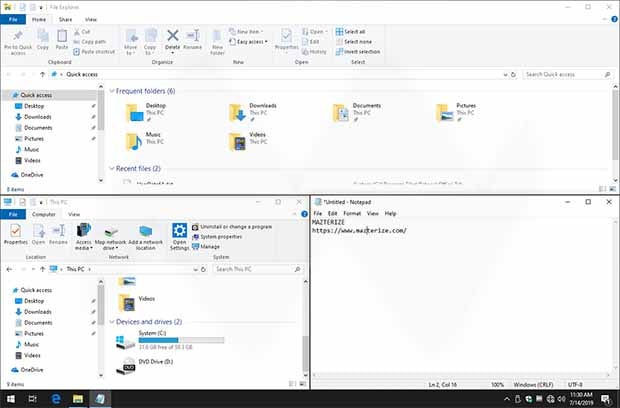Click Select all in Select group
The image size is (620, 408).
tap(350, 32)
